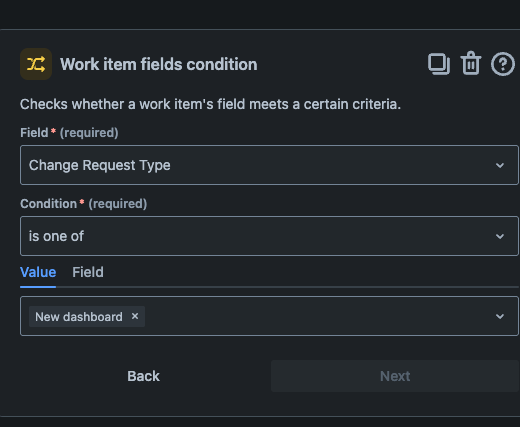520x427 pixels.
Task: Open help via the question mark icon
Action: click(503, 64)
